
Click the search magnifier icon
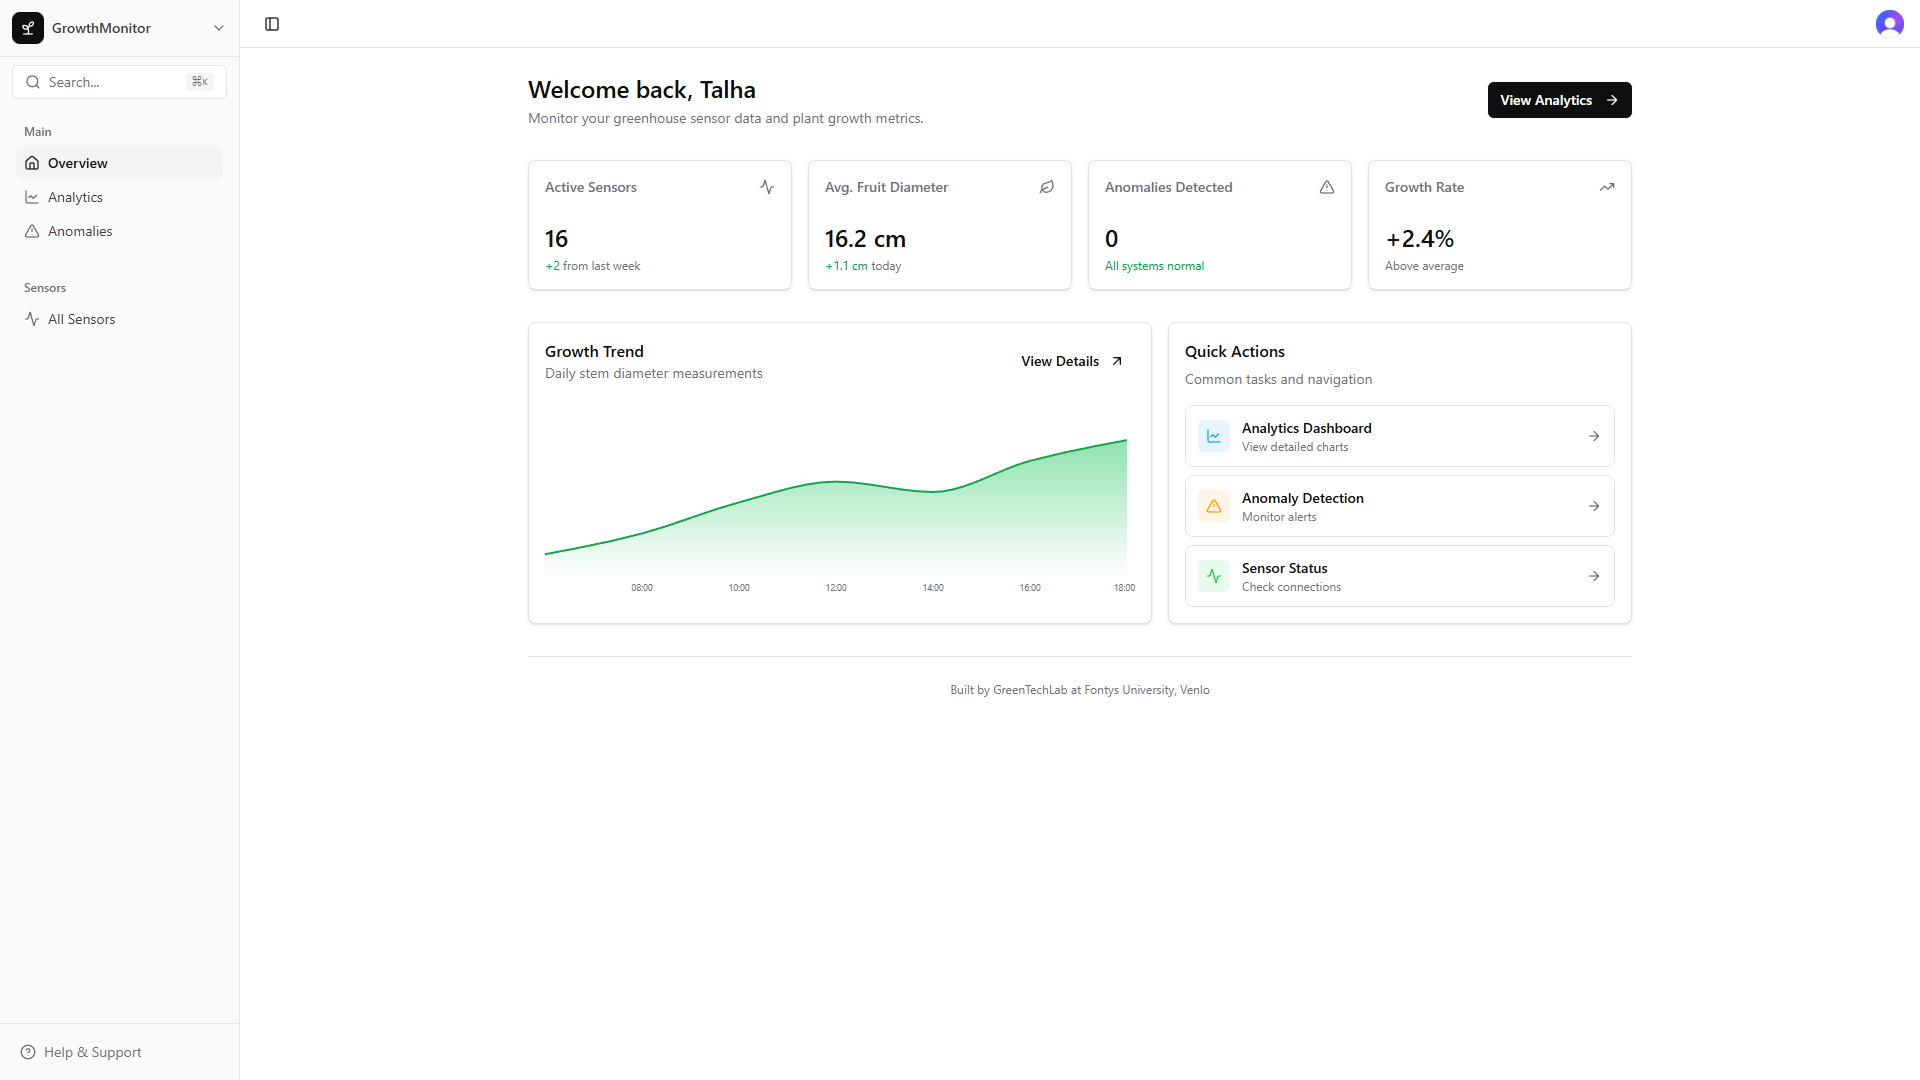coord(33,82)
